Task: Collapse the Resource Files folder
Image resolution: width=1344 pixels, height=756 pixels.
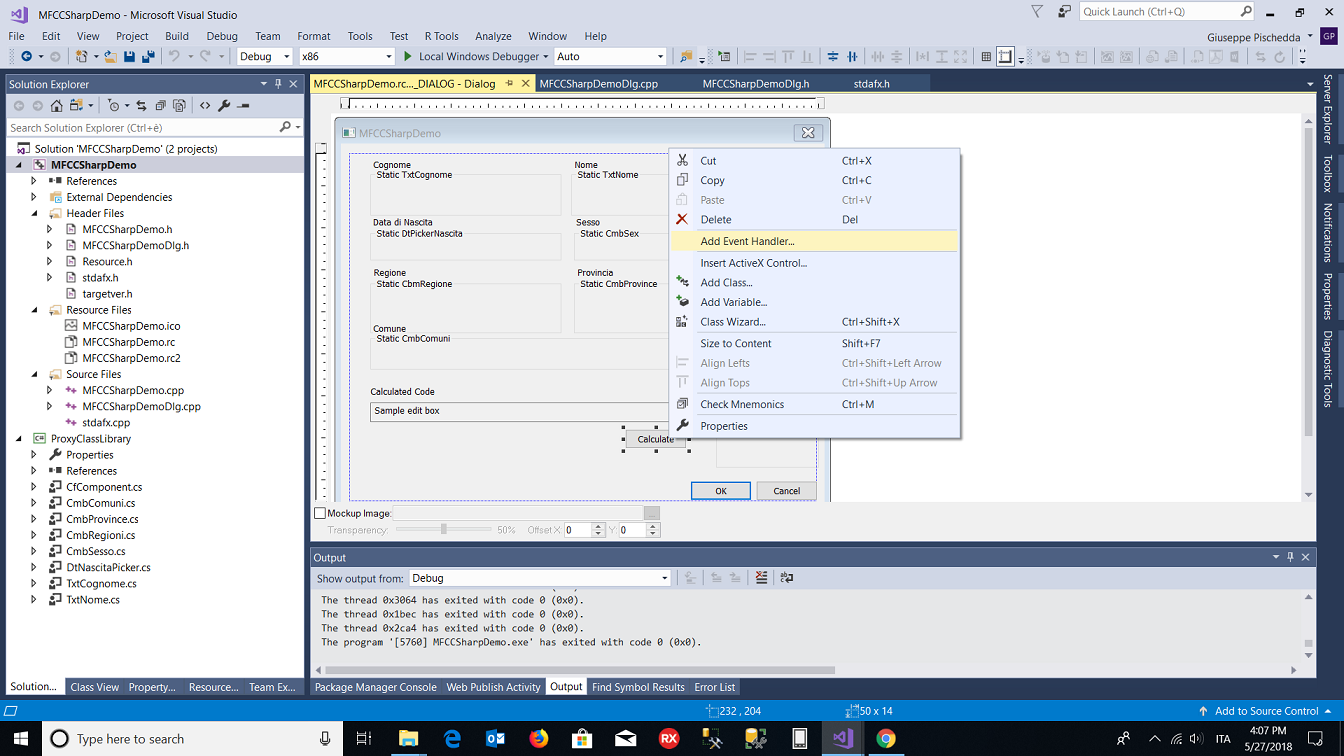Action: coord(34,310)
